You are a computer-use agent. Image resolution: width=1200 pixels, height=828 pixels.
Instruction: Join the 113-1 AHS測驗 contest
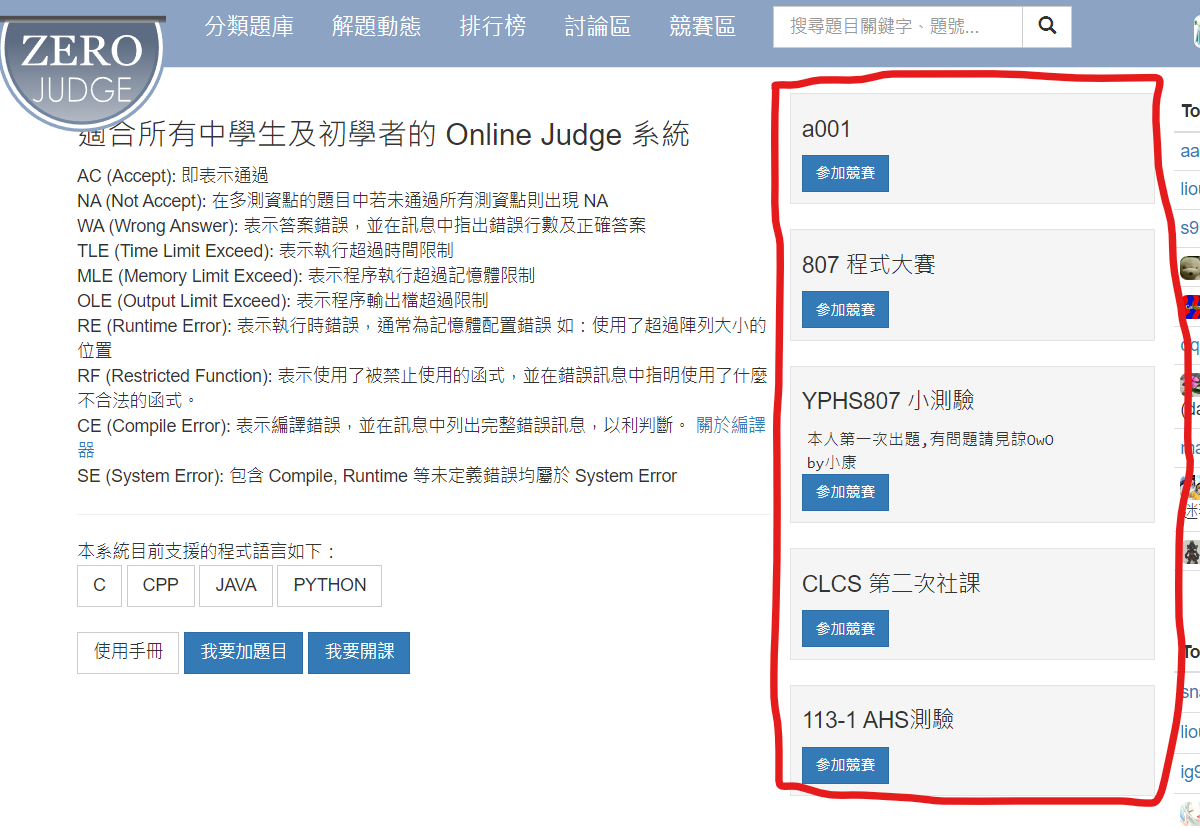coord(845,765)
